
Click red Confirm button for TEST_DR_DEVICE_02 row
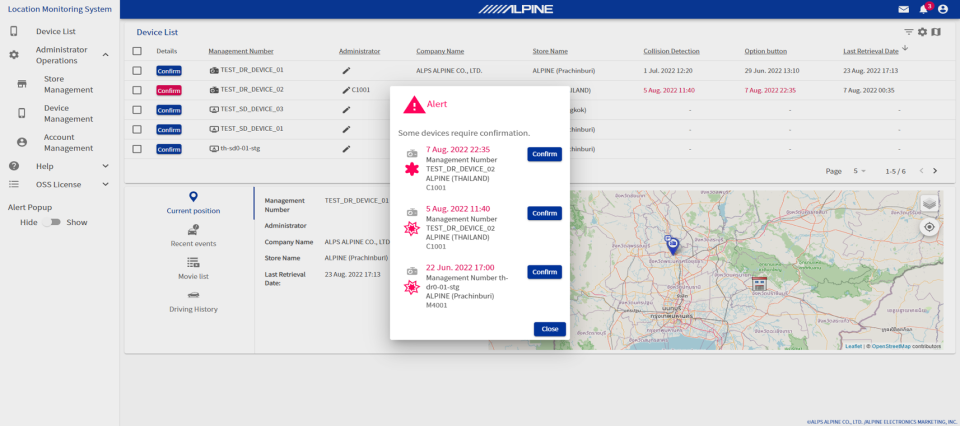coord(169,90)
